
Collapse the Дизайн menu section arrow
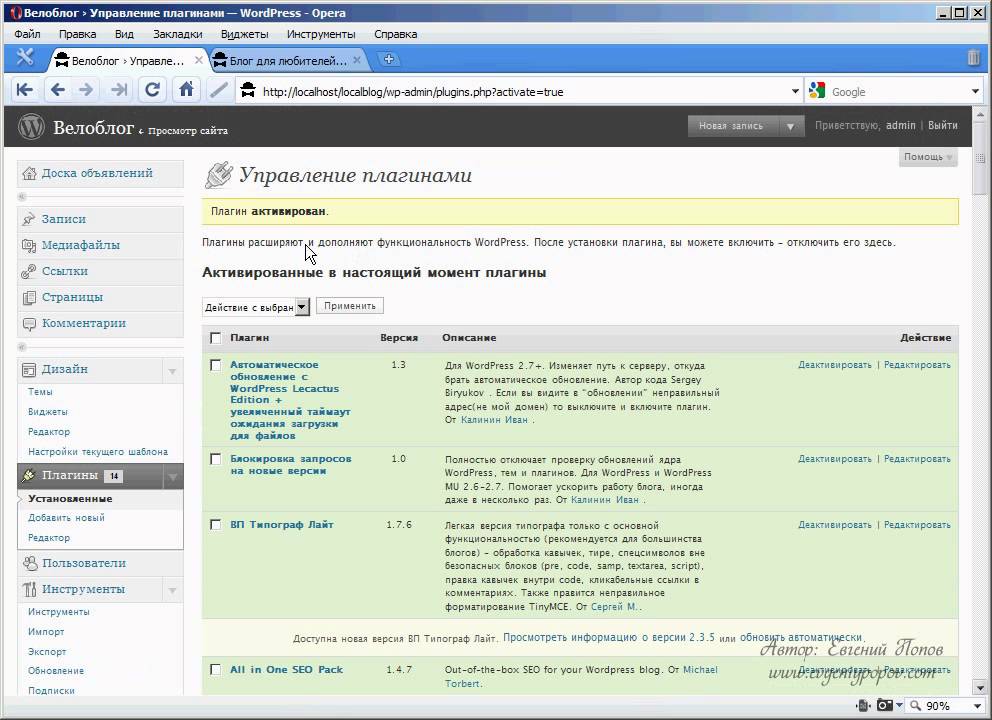coord(172,371)
